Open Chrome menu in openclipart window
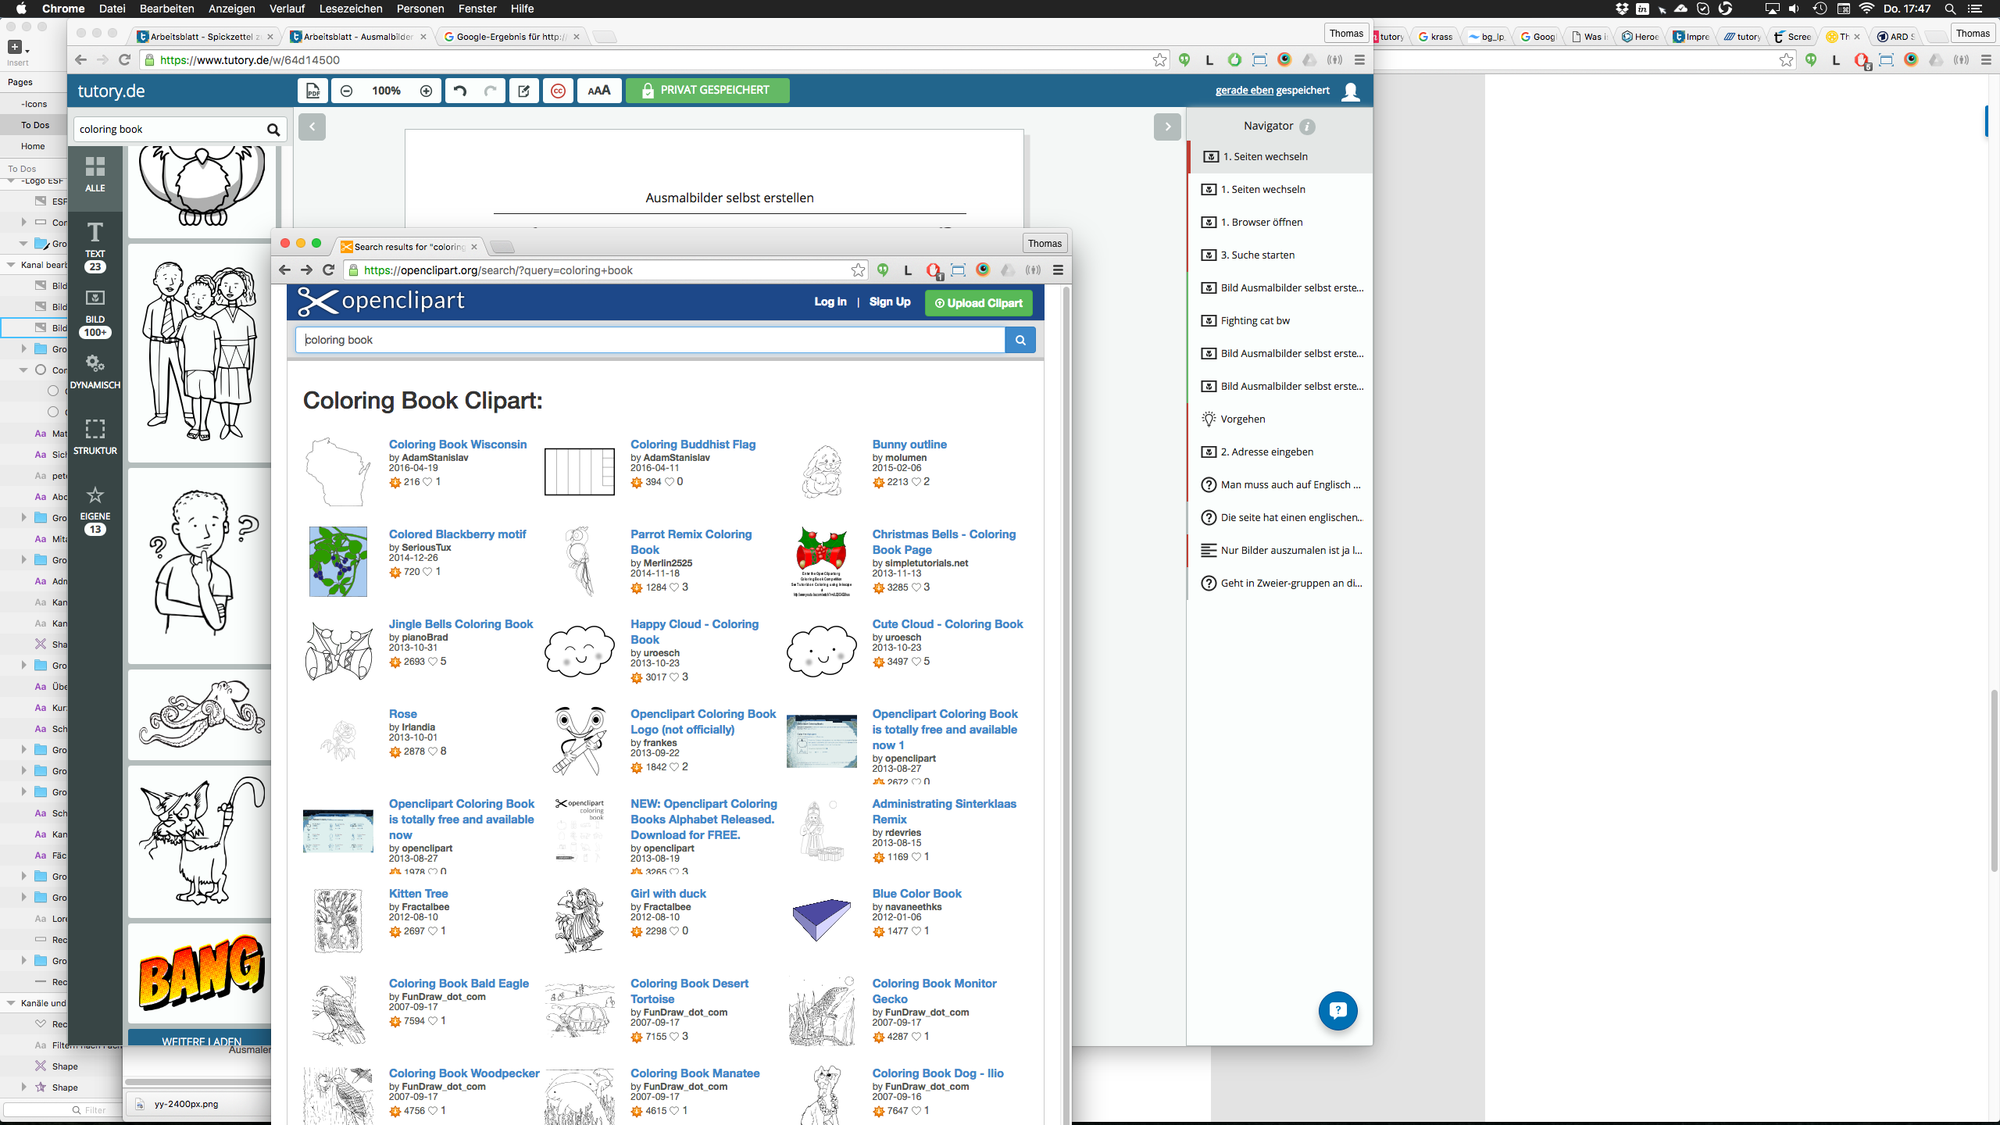The height and width of the screenshot is (1125, 2000). [1058, 270]
